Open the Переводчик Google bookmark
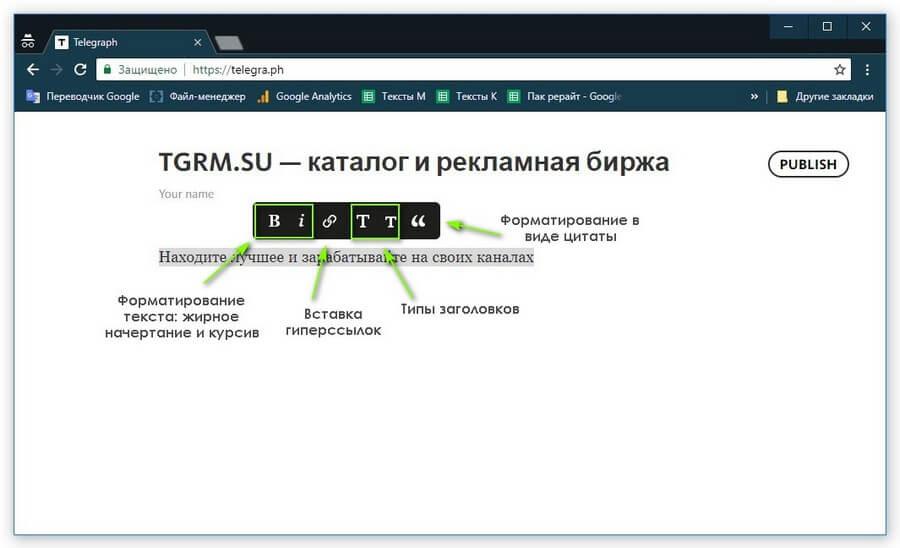This screenshot has height=548, width=900. [x=83, y=97]
